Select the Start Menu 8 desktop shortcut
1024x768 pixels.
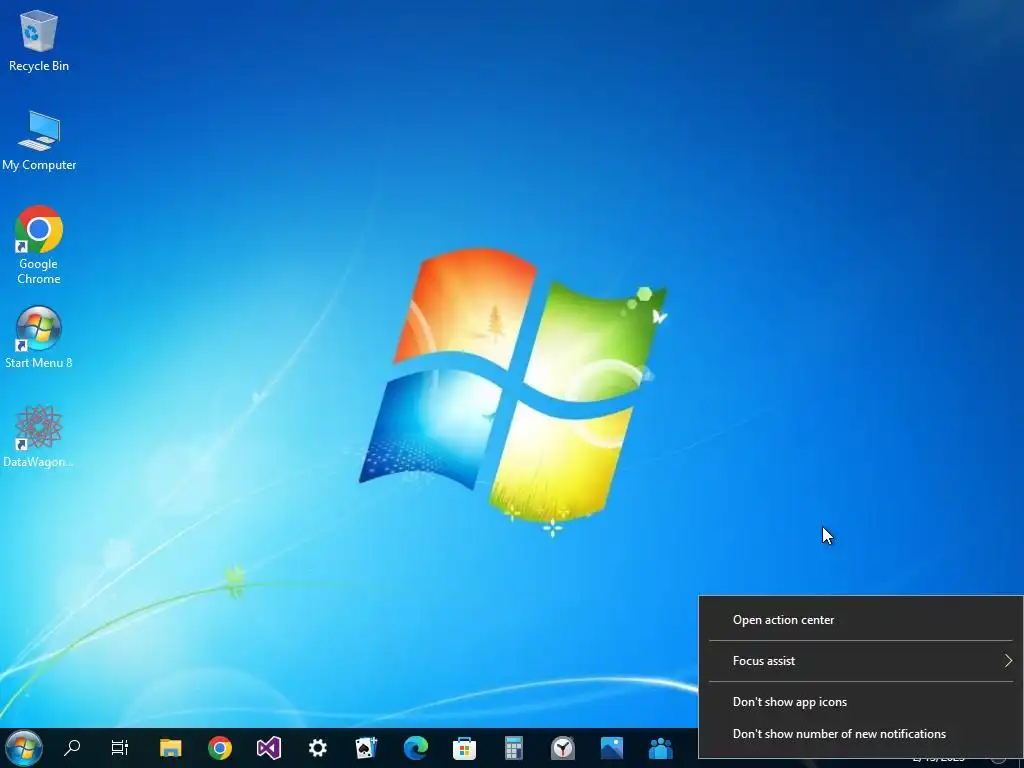click(x=39, y=337)
